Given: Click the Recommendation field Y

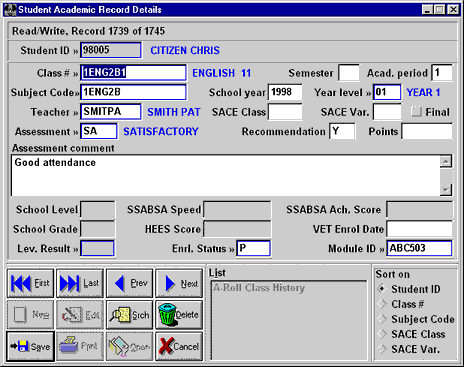Looking at the screenshot, I should (x=342, y=131).
